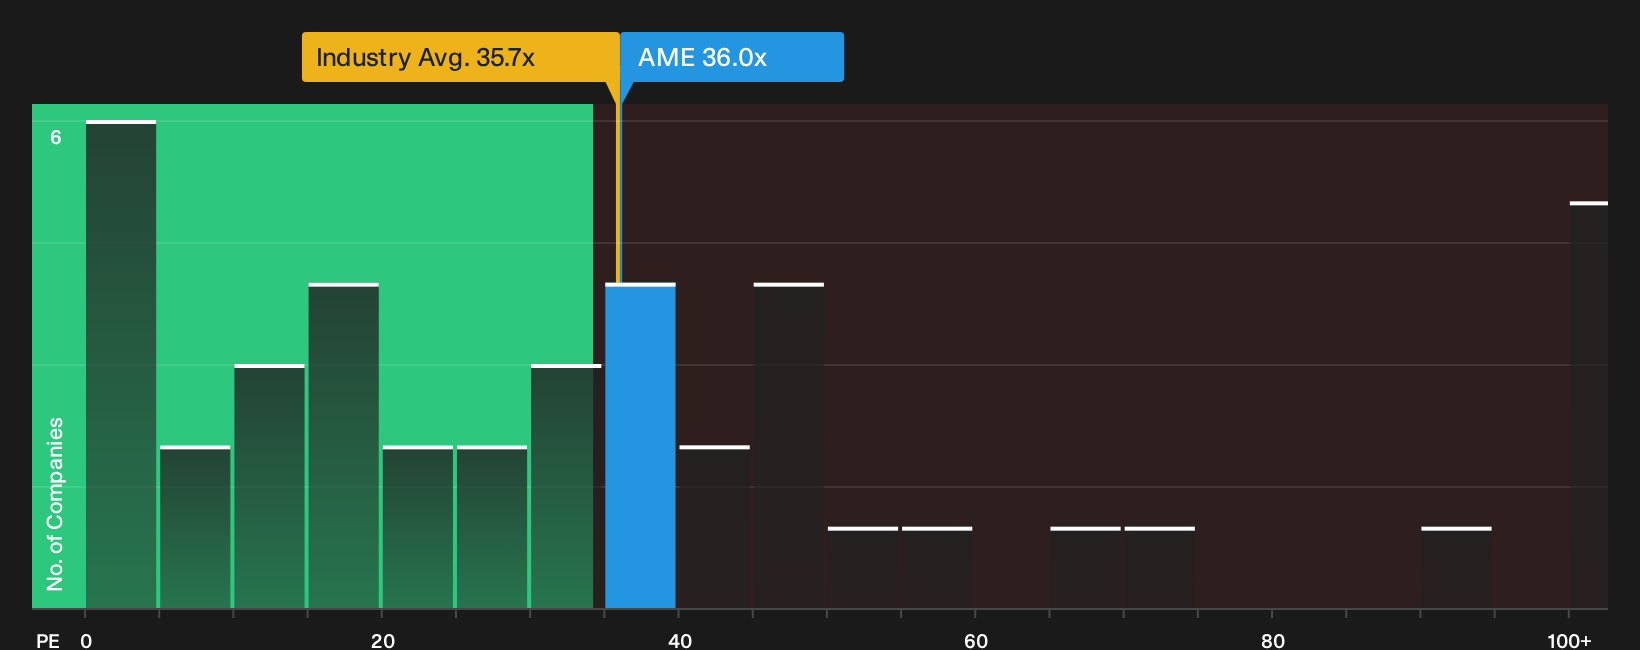This screenshot has width=1640, height=650.
Task: Select the bar between PE 30 and 35
Action: point(566,486)
